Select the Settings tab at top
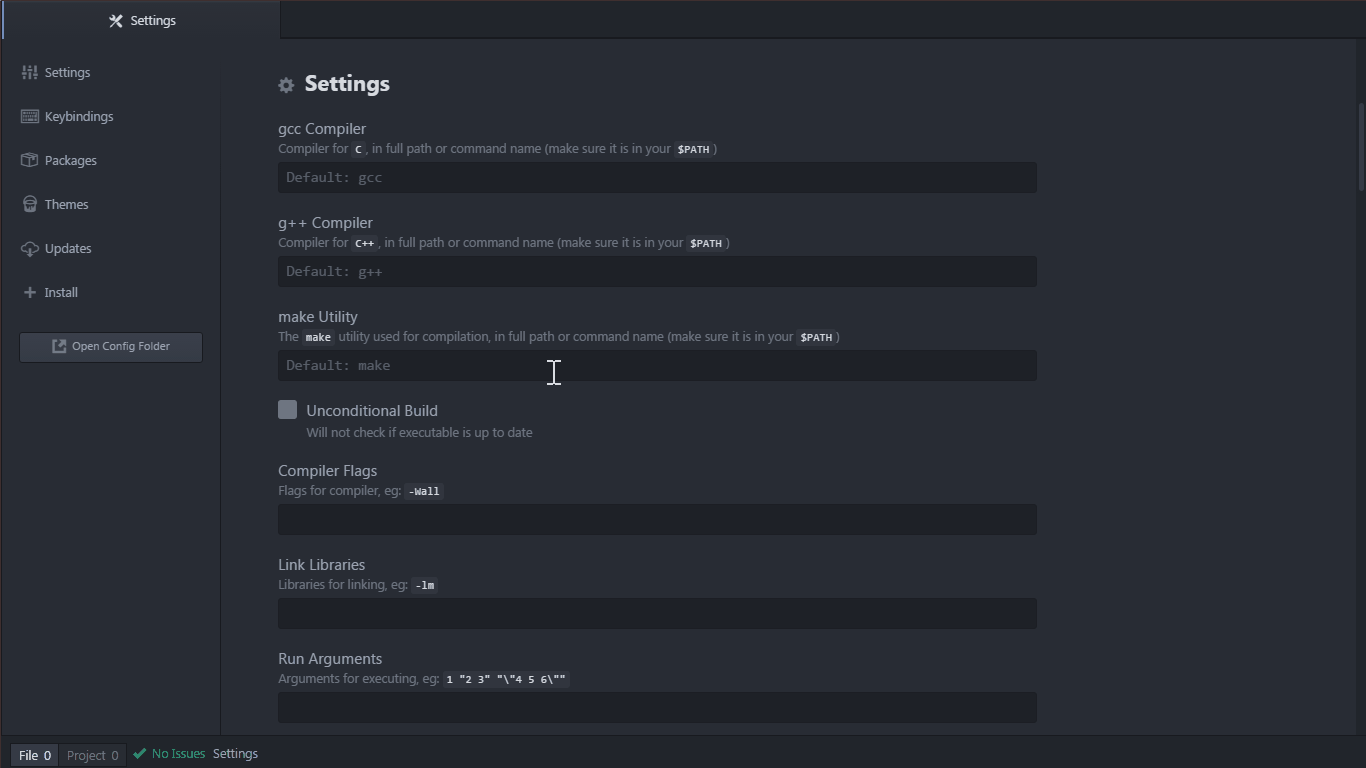 (141, 20)
